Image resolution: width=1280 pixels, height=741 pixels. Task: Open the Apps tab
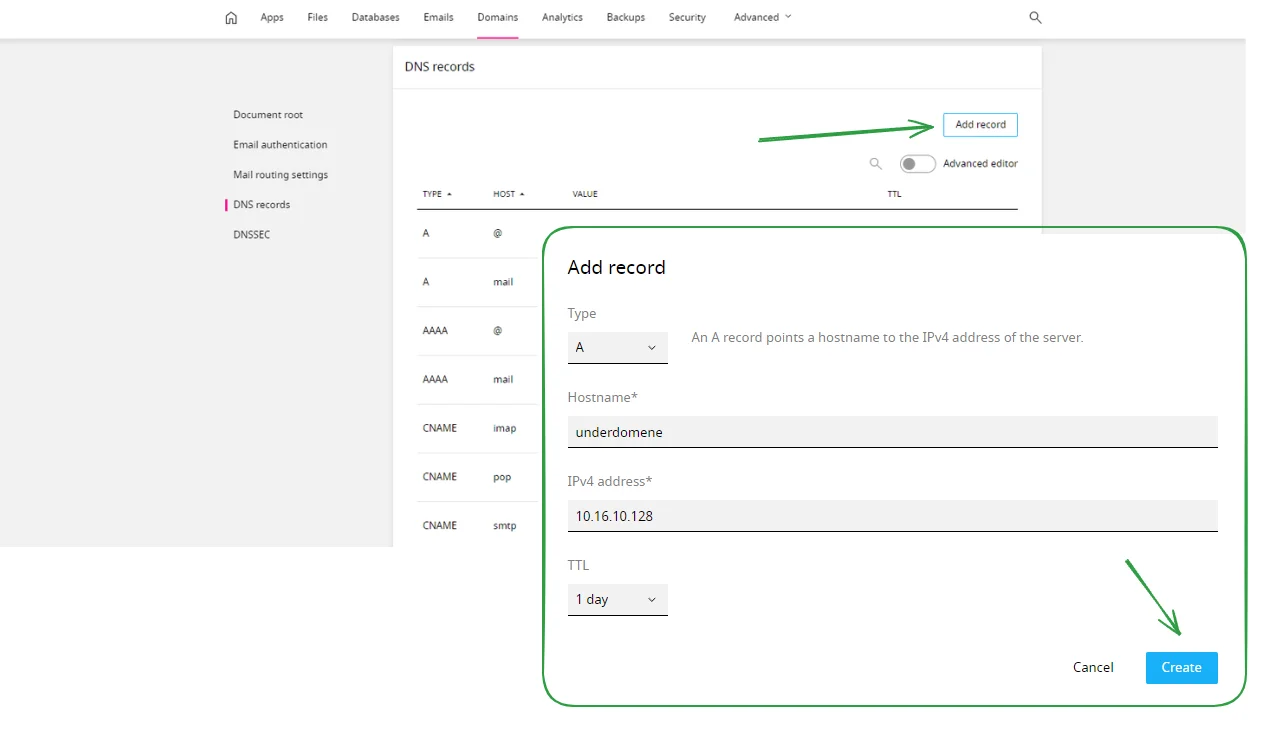click(x=272, y=18)
